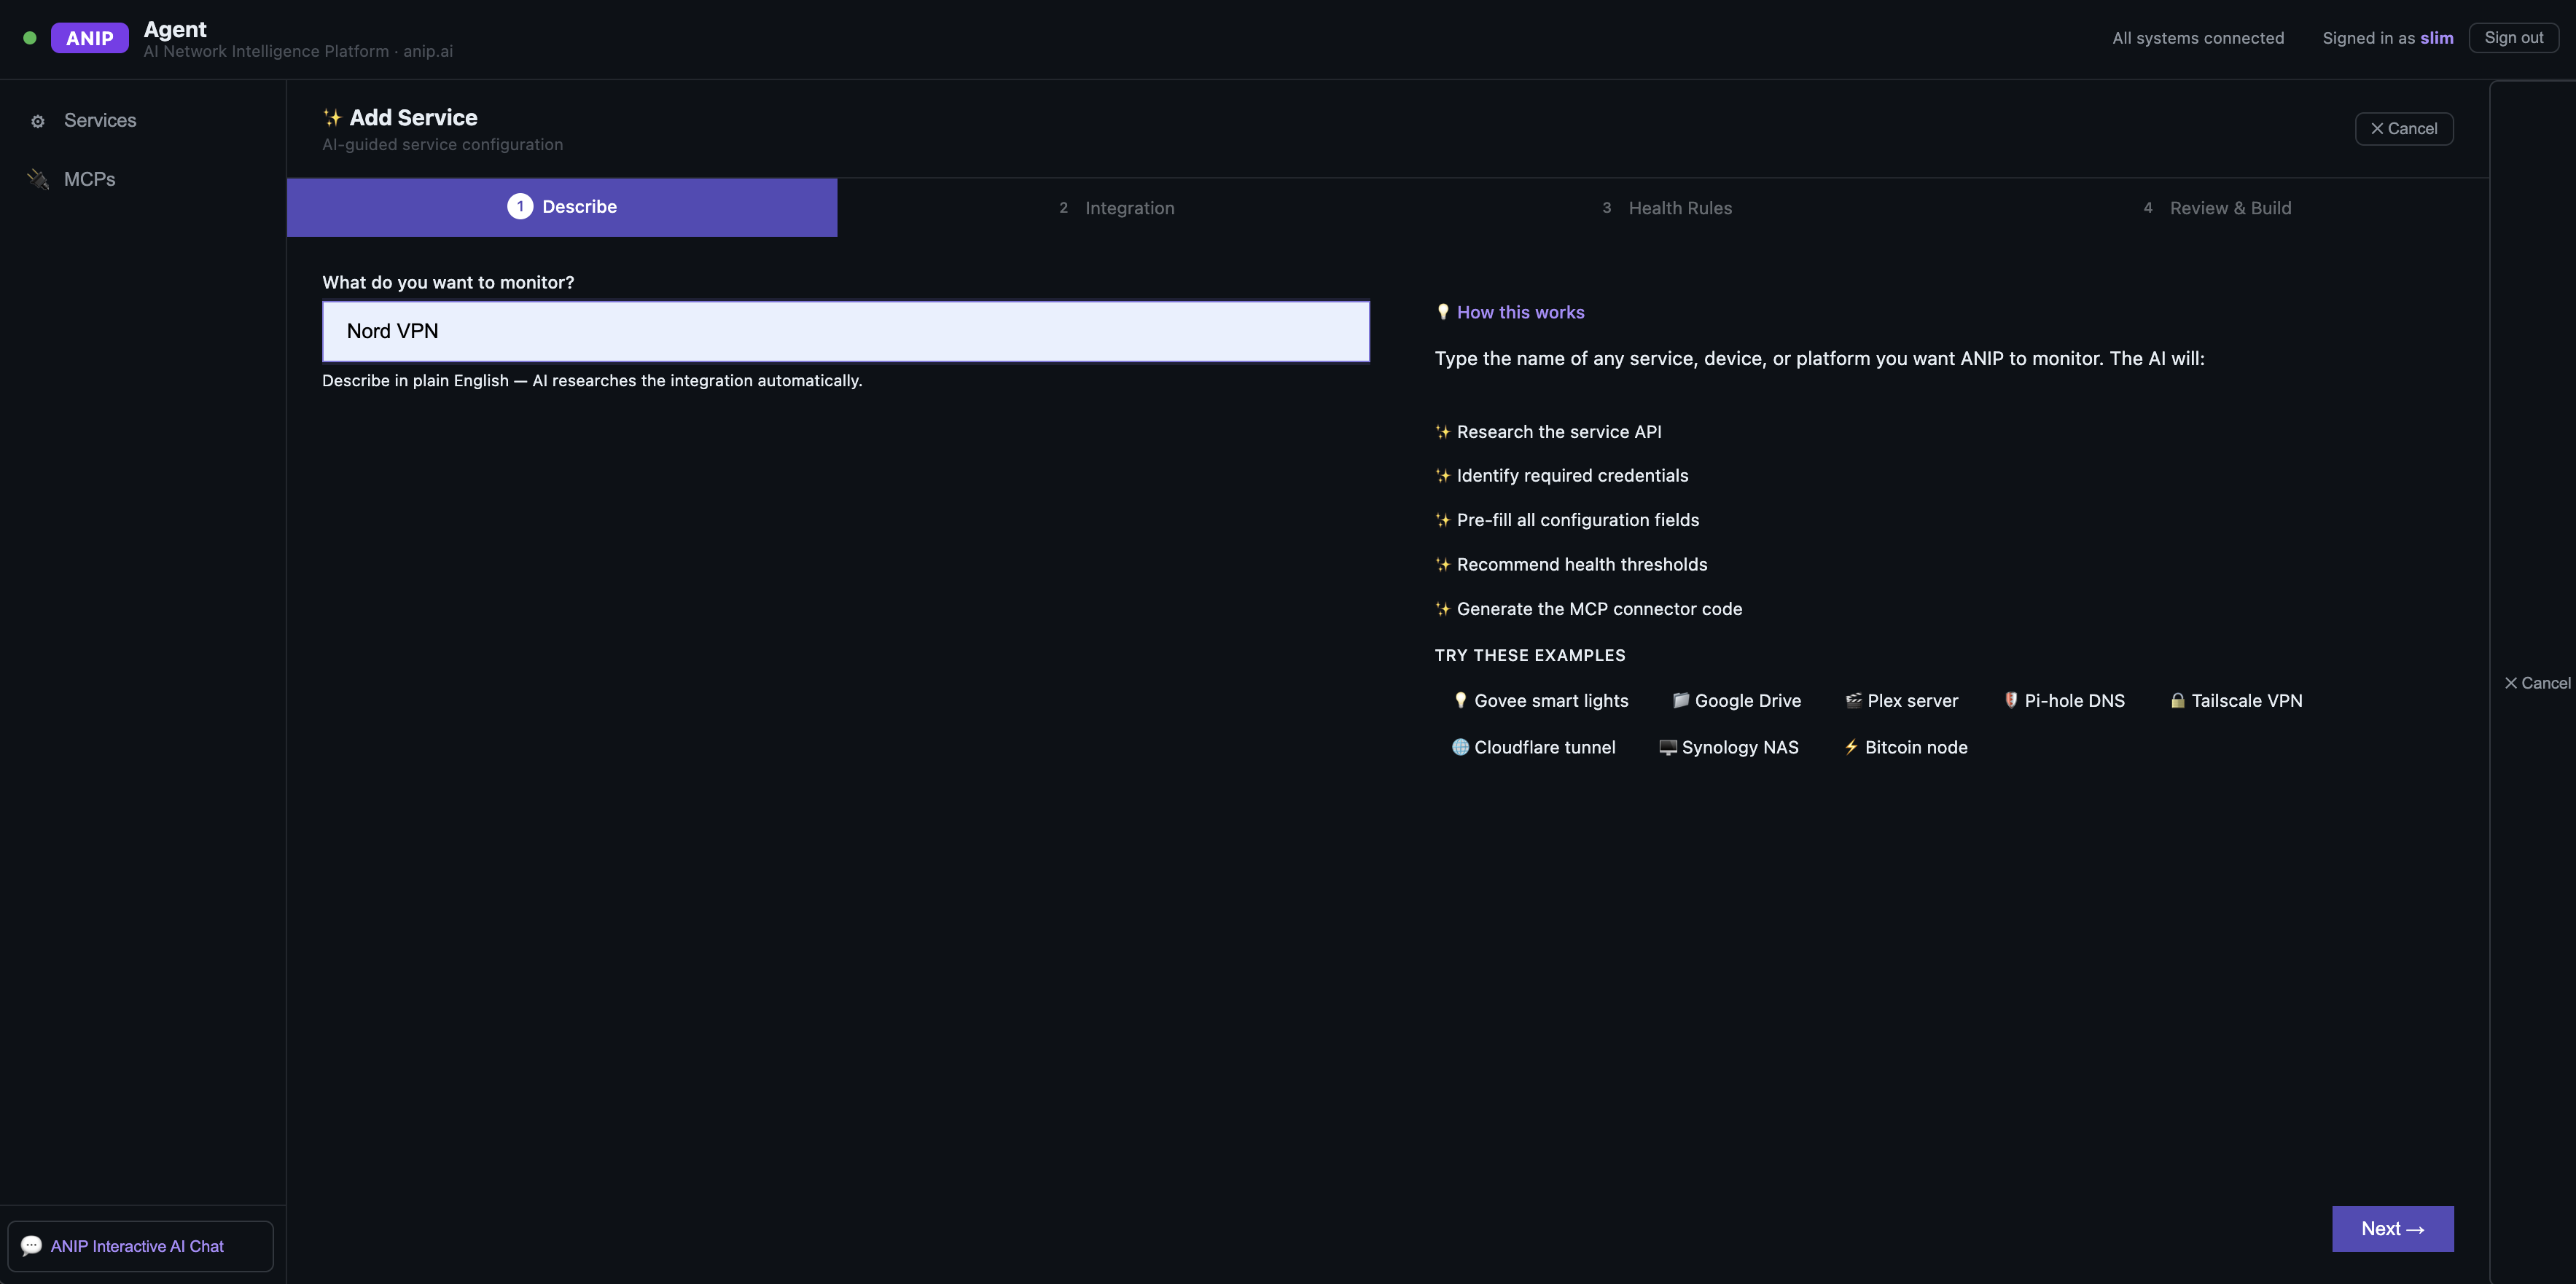Image resolution: width=2576 pixels, height=1284 pixels.
Task: Click the MCPs plug icon in sidebar
Action: point(38,179)
